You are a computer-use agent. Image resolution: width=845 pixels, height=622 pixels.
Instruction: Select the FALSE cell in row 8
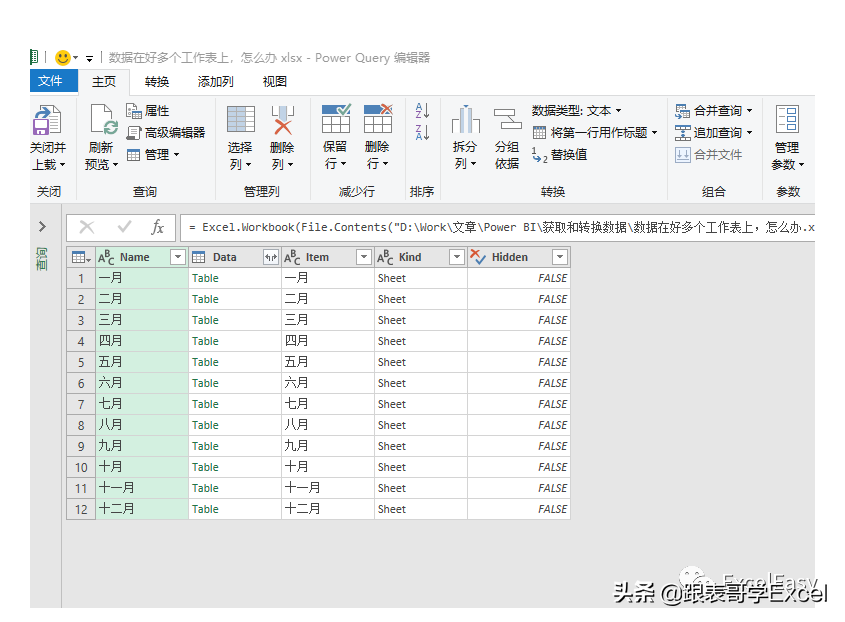pos(518,425)
